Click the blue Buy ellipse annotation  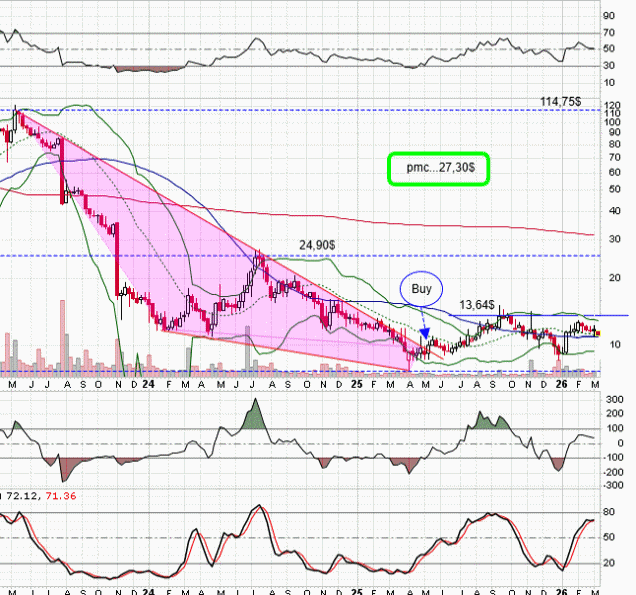[x=421, y=291]
